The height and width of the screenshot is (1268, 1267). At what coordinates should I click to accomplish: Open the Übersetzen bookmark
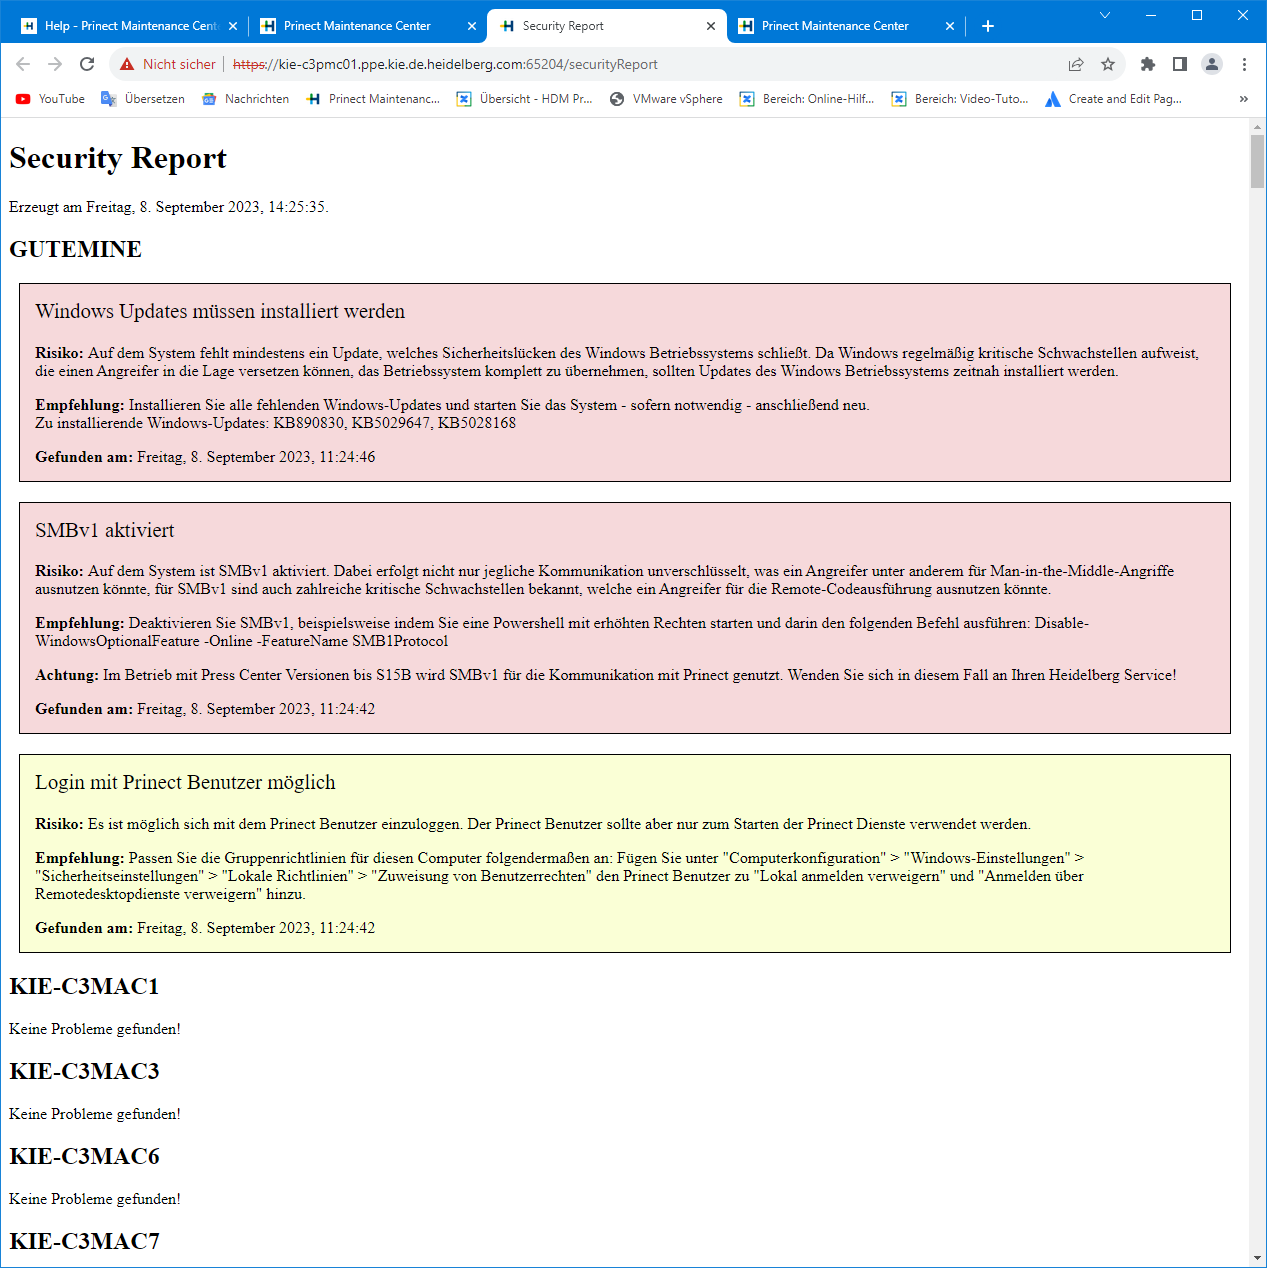[x=143, y=99]
